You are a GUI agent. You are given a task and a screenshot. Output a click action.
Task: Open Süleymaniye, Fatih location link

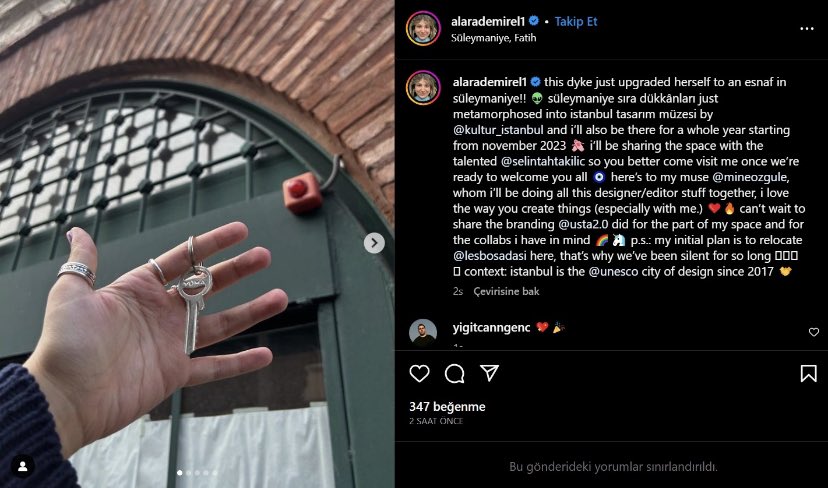pyautogui.click(x=493, y=38)
